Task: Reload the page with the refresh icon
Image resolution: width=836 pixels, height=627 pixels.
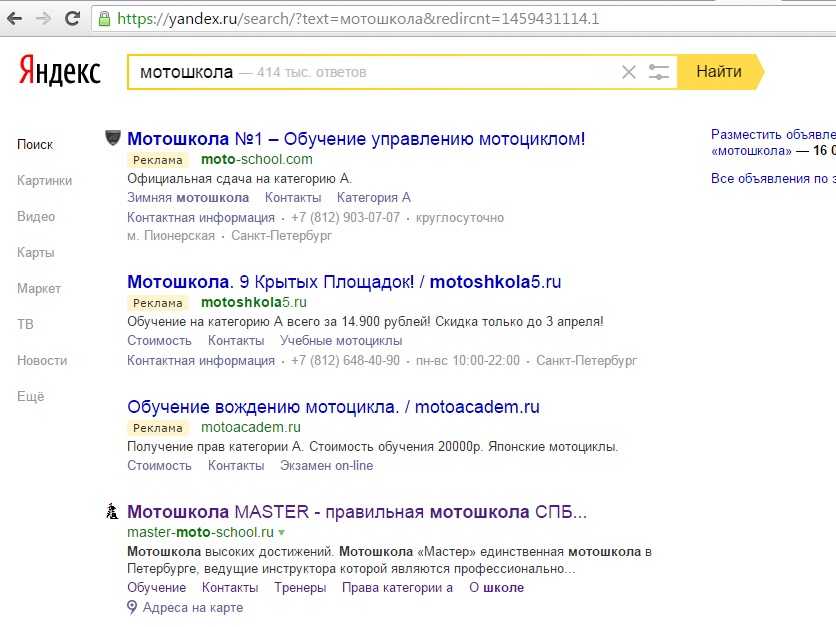Action: coord(72,19)
